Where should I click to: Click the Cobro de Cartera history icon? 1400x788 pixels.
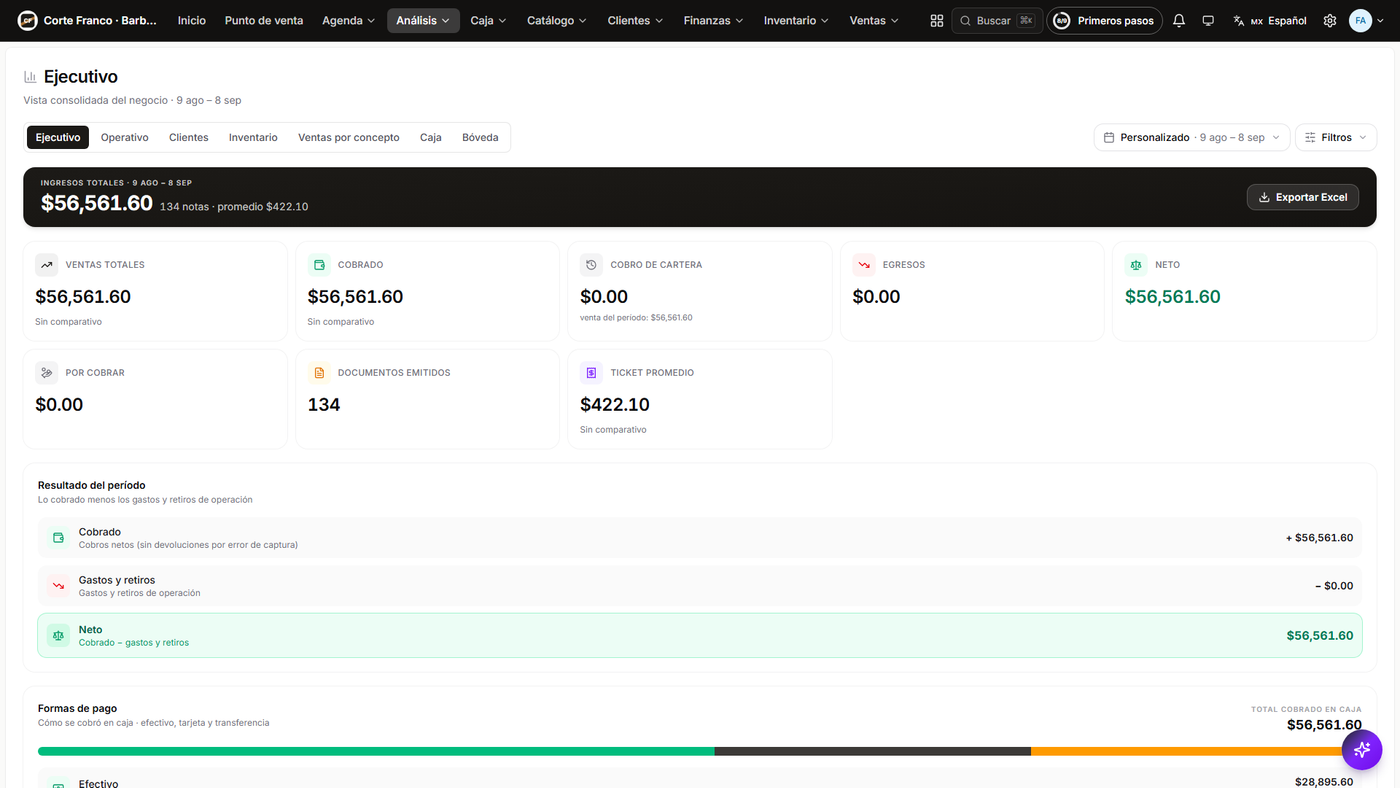click(x=592, y=265)
